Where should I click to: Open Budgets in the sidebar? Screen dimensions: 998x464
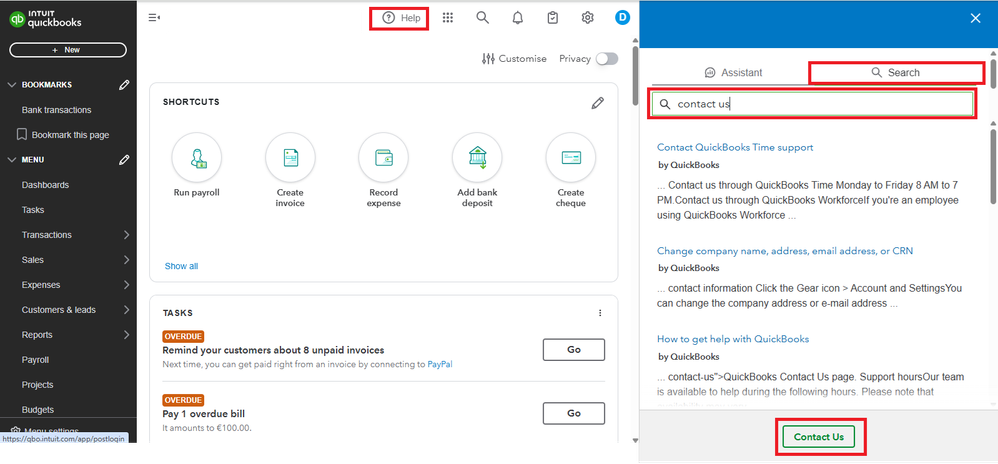(38, 410)
